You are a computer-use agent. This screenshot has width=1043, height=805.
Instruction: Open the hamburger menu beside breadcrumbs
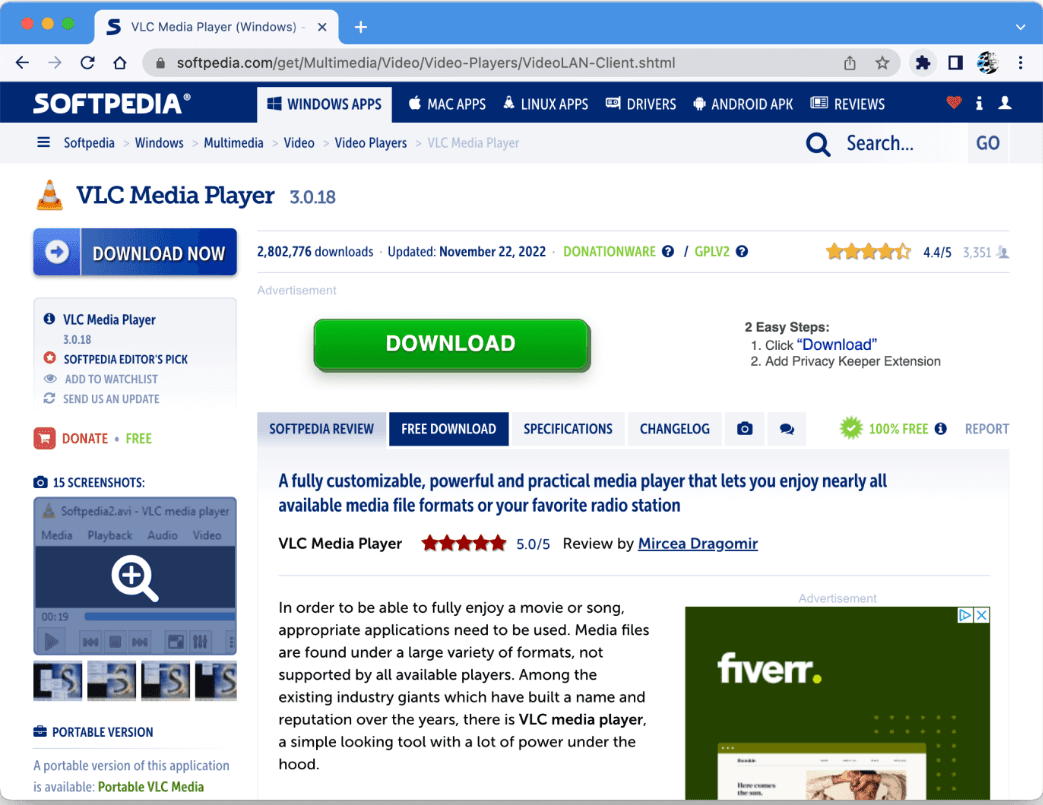click(x=43, y=142)
